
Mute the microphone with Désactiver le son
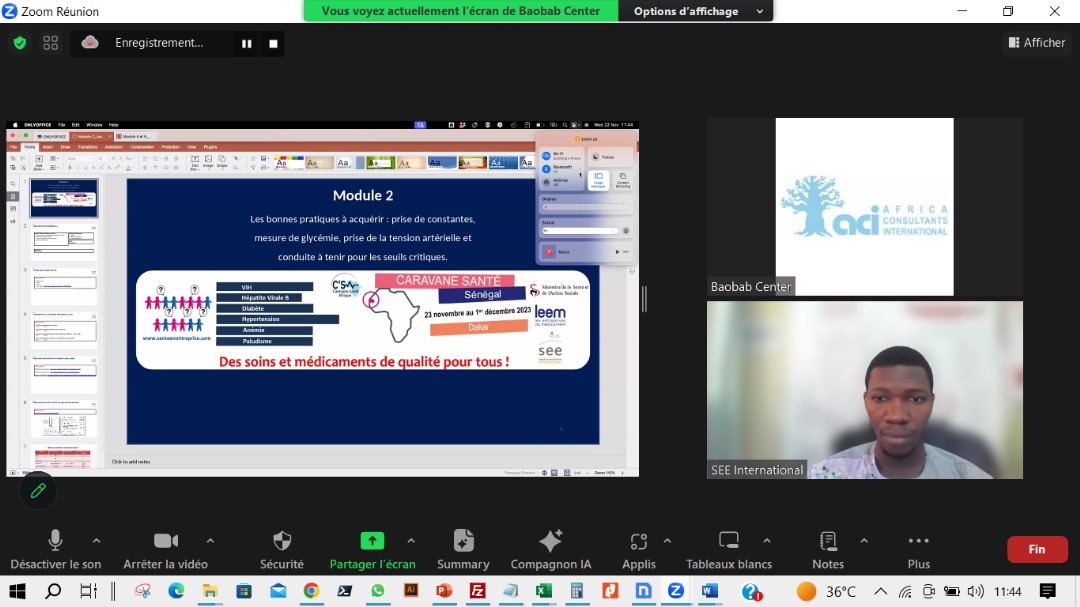tap(55, 549)
